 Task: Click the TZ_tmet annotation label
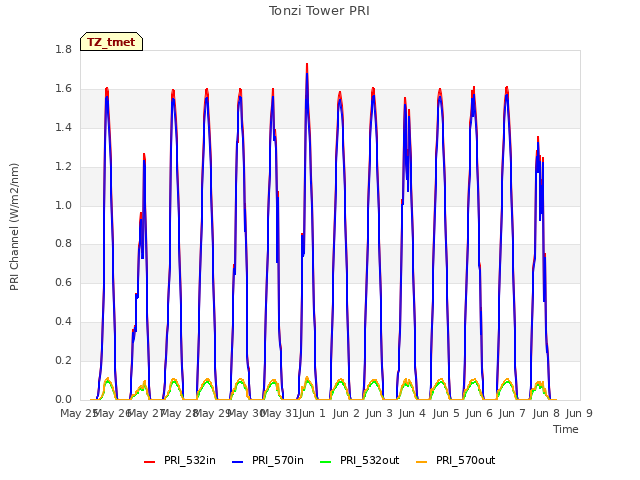111,42
